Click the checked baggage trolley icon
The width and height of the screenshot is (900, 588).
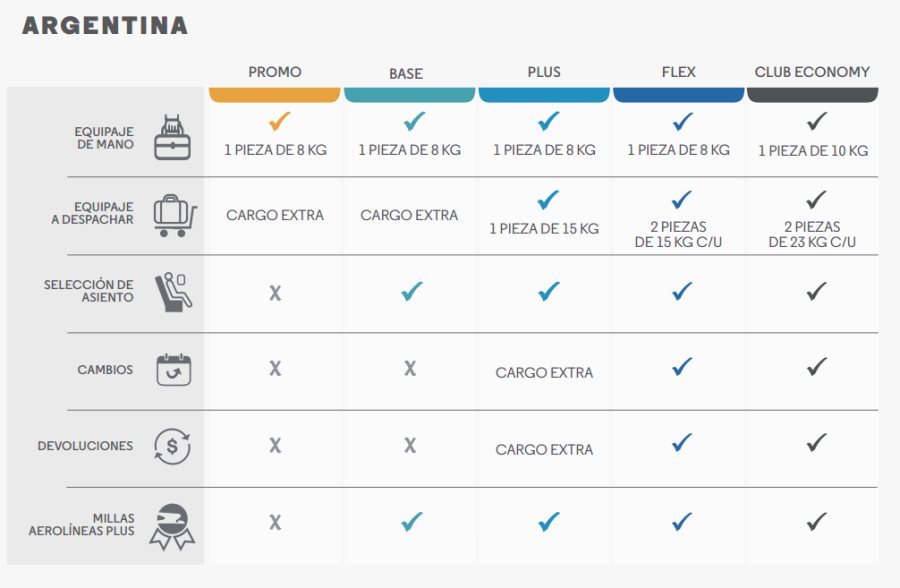tap(175, 215)
